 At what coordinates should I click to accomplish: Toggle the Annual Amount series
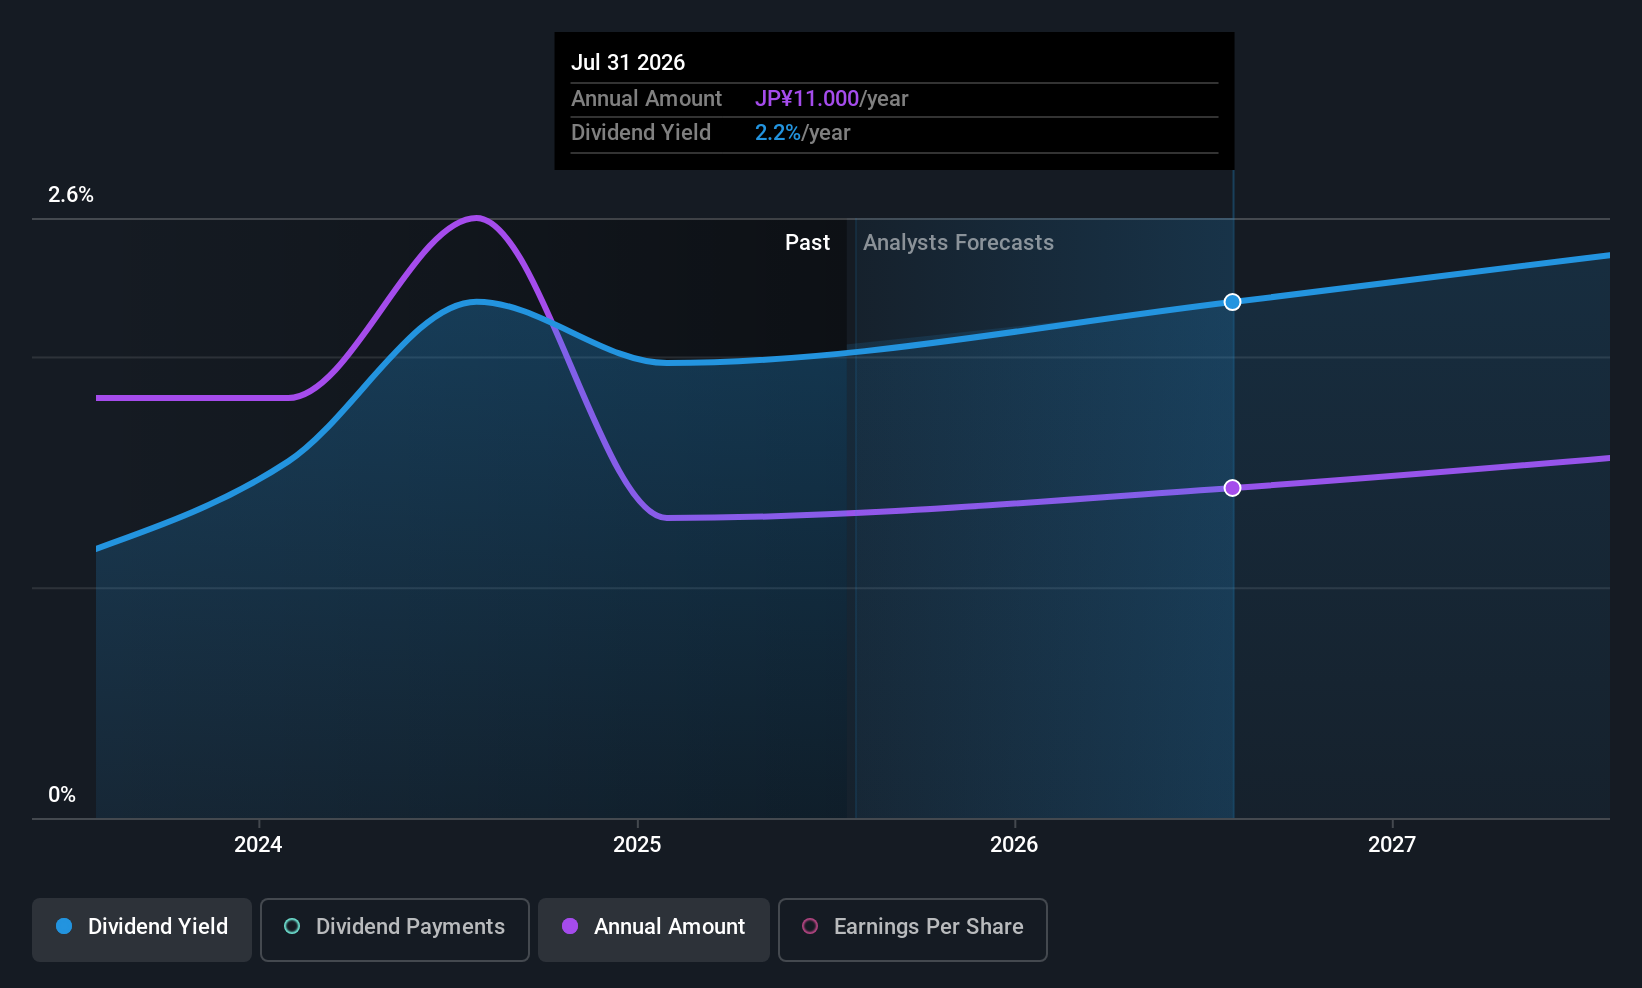pos(654,930)
